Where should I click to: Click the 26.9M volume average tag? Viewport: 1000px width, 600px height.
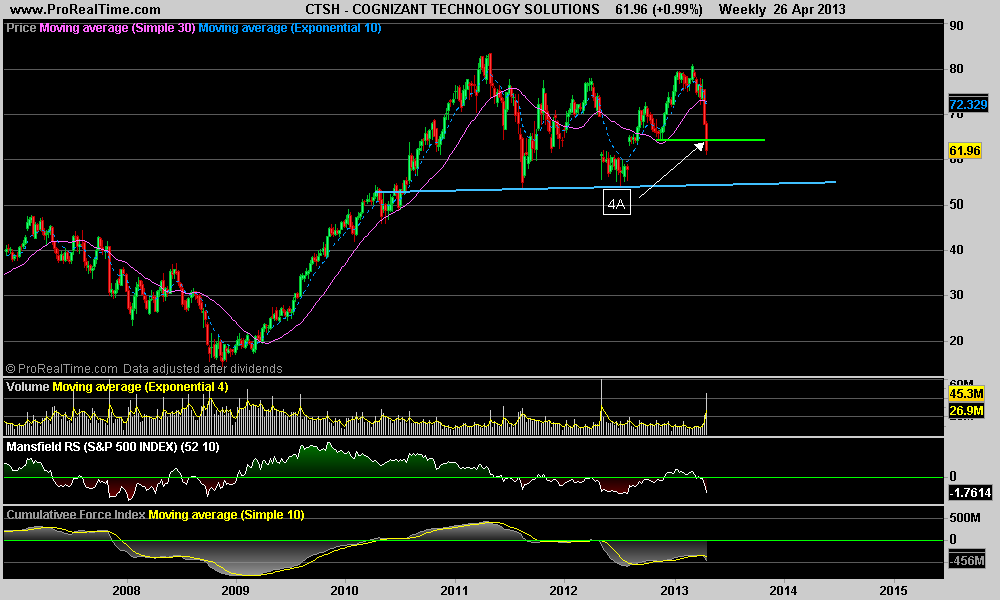(966, 411)
